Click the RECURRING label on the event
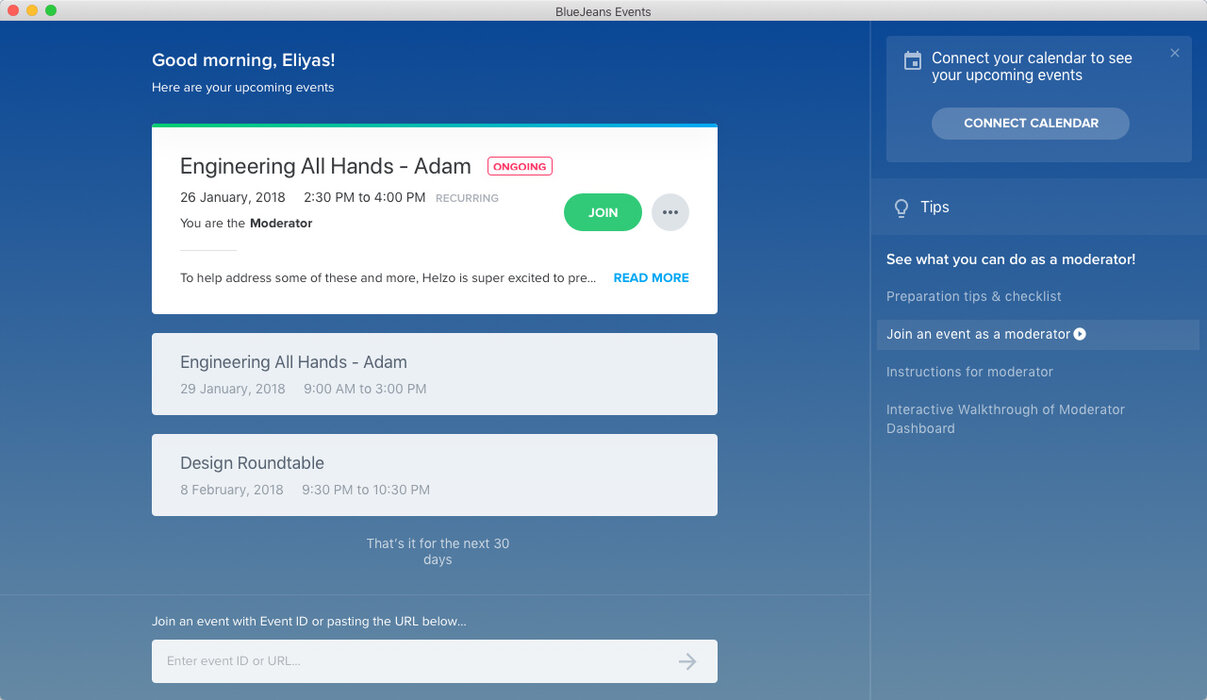Image resolution: width=1207 pixels, height=700 pixels. click(467, 198)
